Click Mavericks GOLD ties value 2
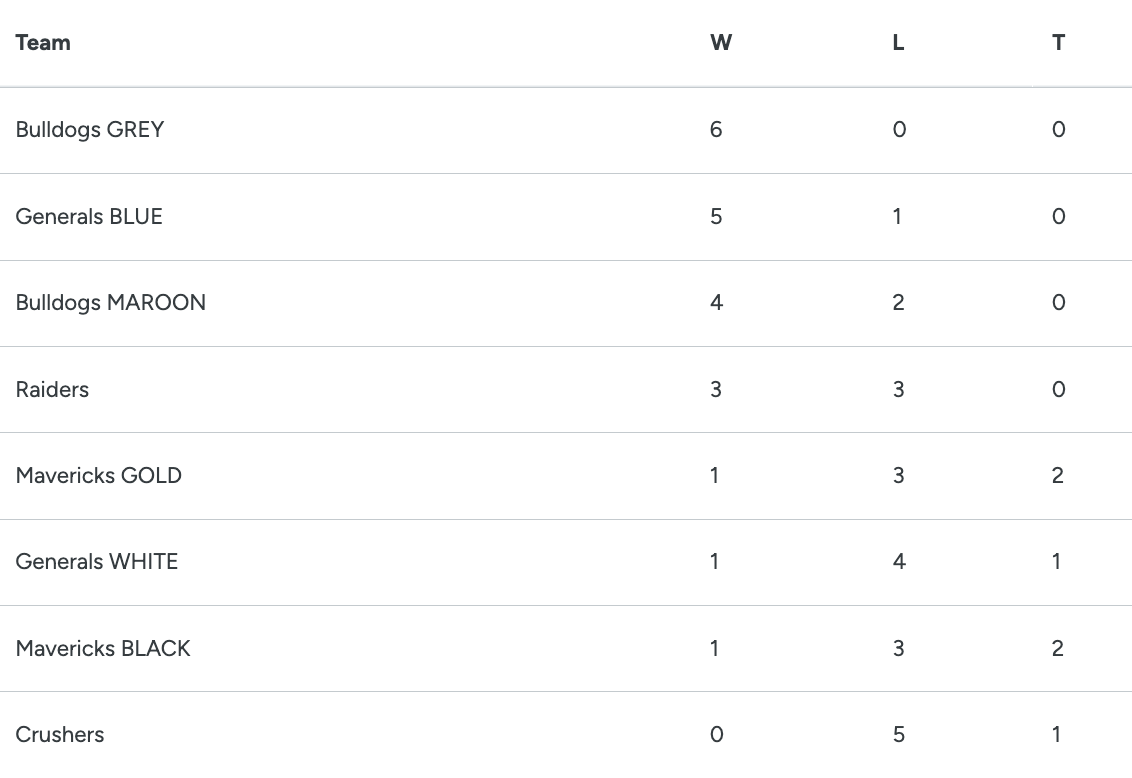Screen dimensions: 1132x778 pos(1058,476)
